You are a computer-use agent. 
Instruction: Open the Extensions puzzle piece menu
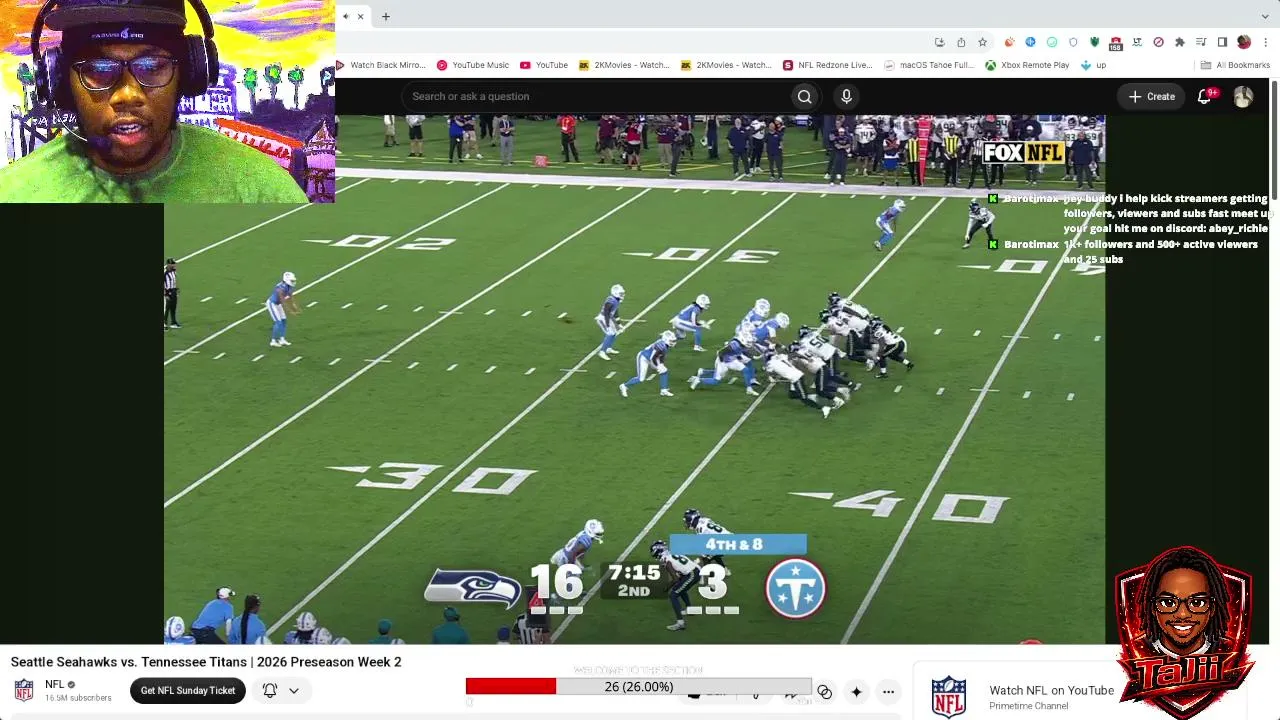point(1180,42)
